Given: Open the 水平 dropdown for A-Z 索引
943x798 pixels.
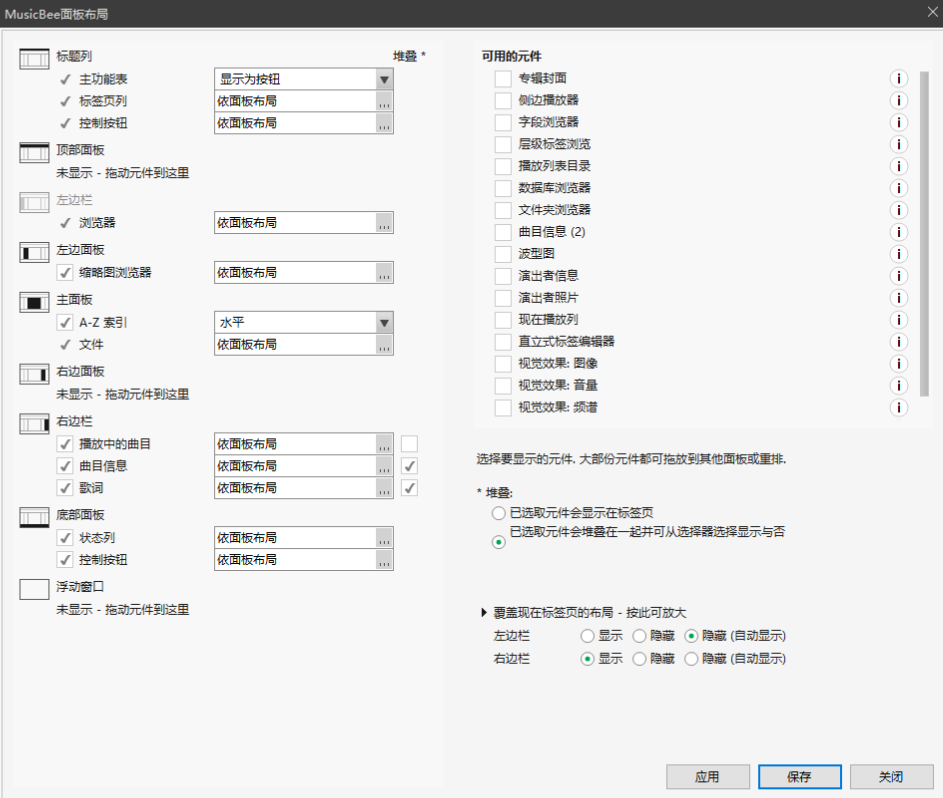Looking at the screenshot, I should pyautogui.click(x=384, y=323).
